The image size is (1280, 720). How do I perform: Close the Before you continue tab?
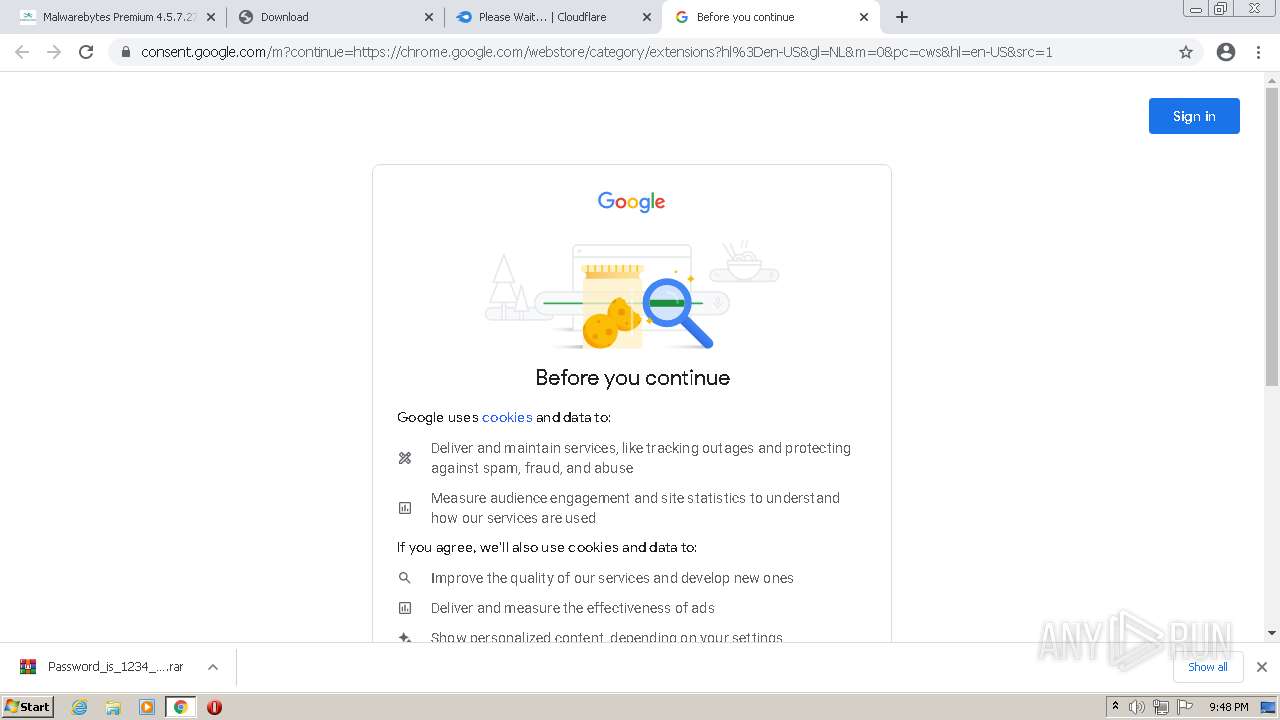(x=864, y=17)
